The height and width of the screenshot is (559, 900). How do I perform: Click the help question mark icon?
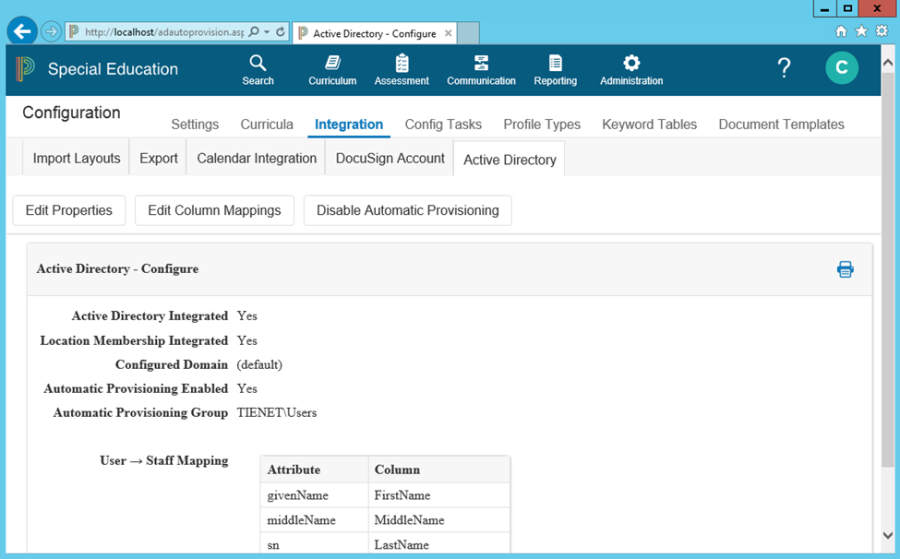click(x=784, y=68)
